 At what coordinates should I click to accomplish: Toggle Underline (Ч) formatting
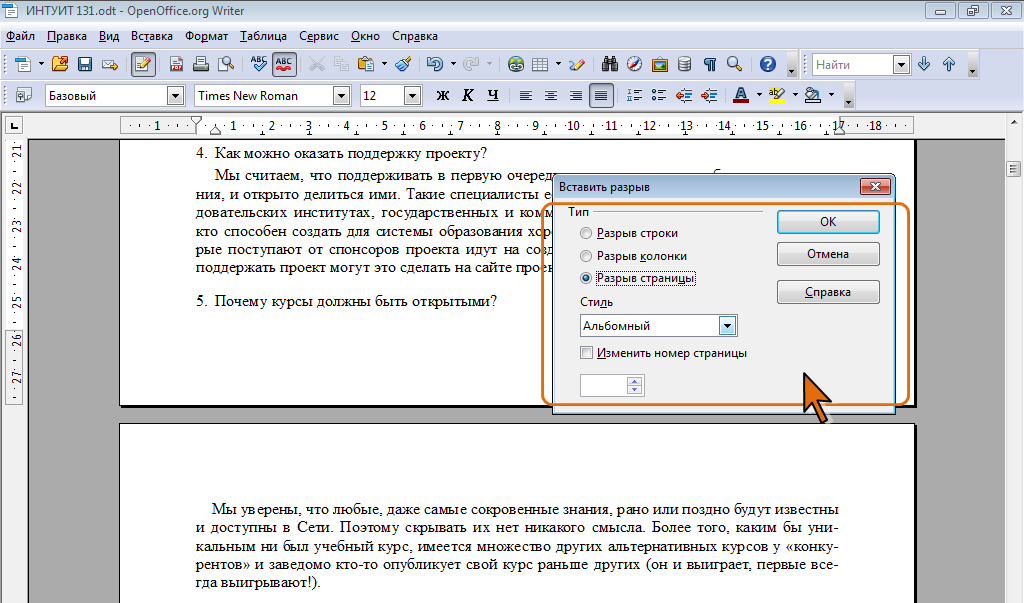click(x=493, y=95)
